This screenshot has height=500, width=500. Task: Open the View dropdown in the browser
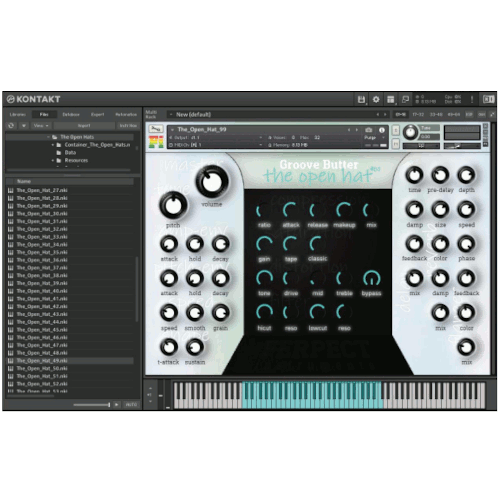tap(41, 126)
